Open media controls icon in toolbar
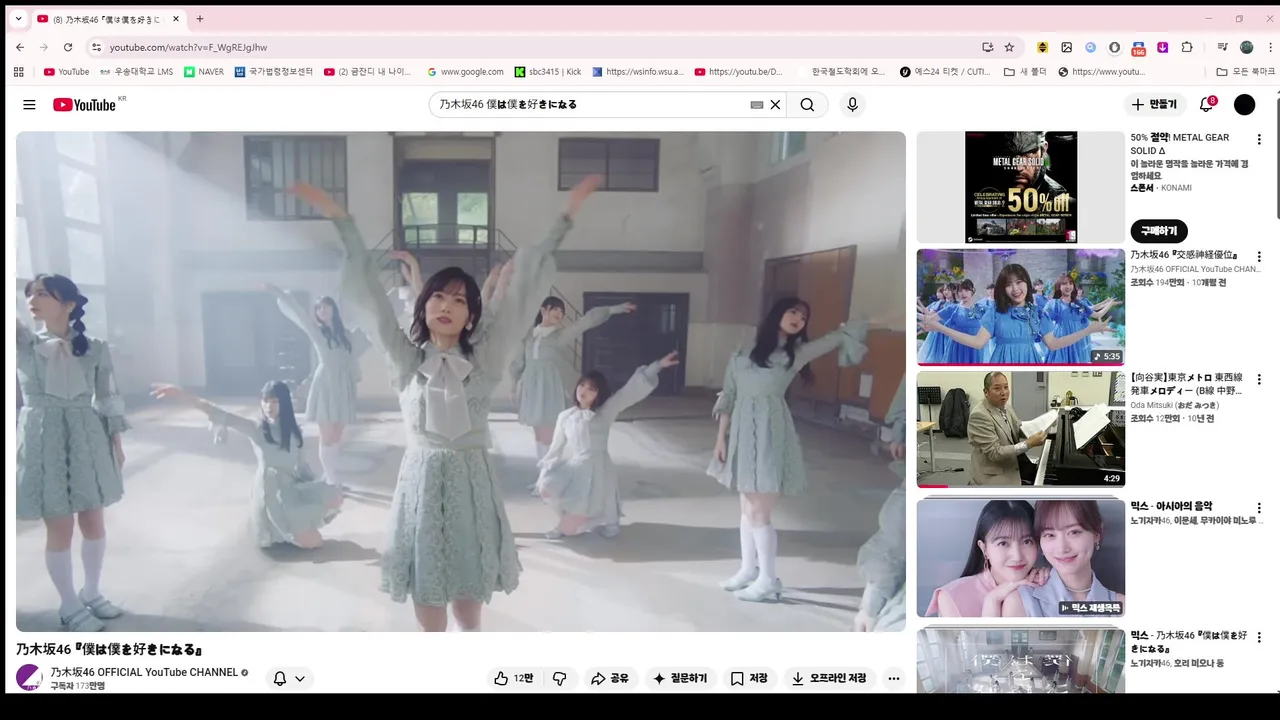The width and height of the screenshot is (1280, 720). tap(1222, 47)
